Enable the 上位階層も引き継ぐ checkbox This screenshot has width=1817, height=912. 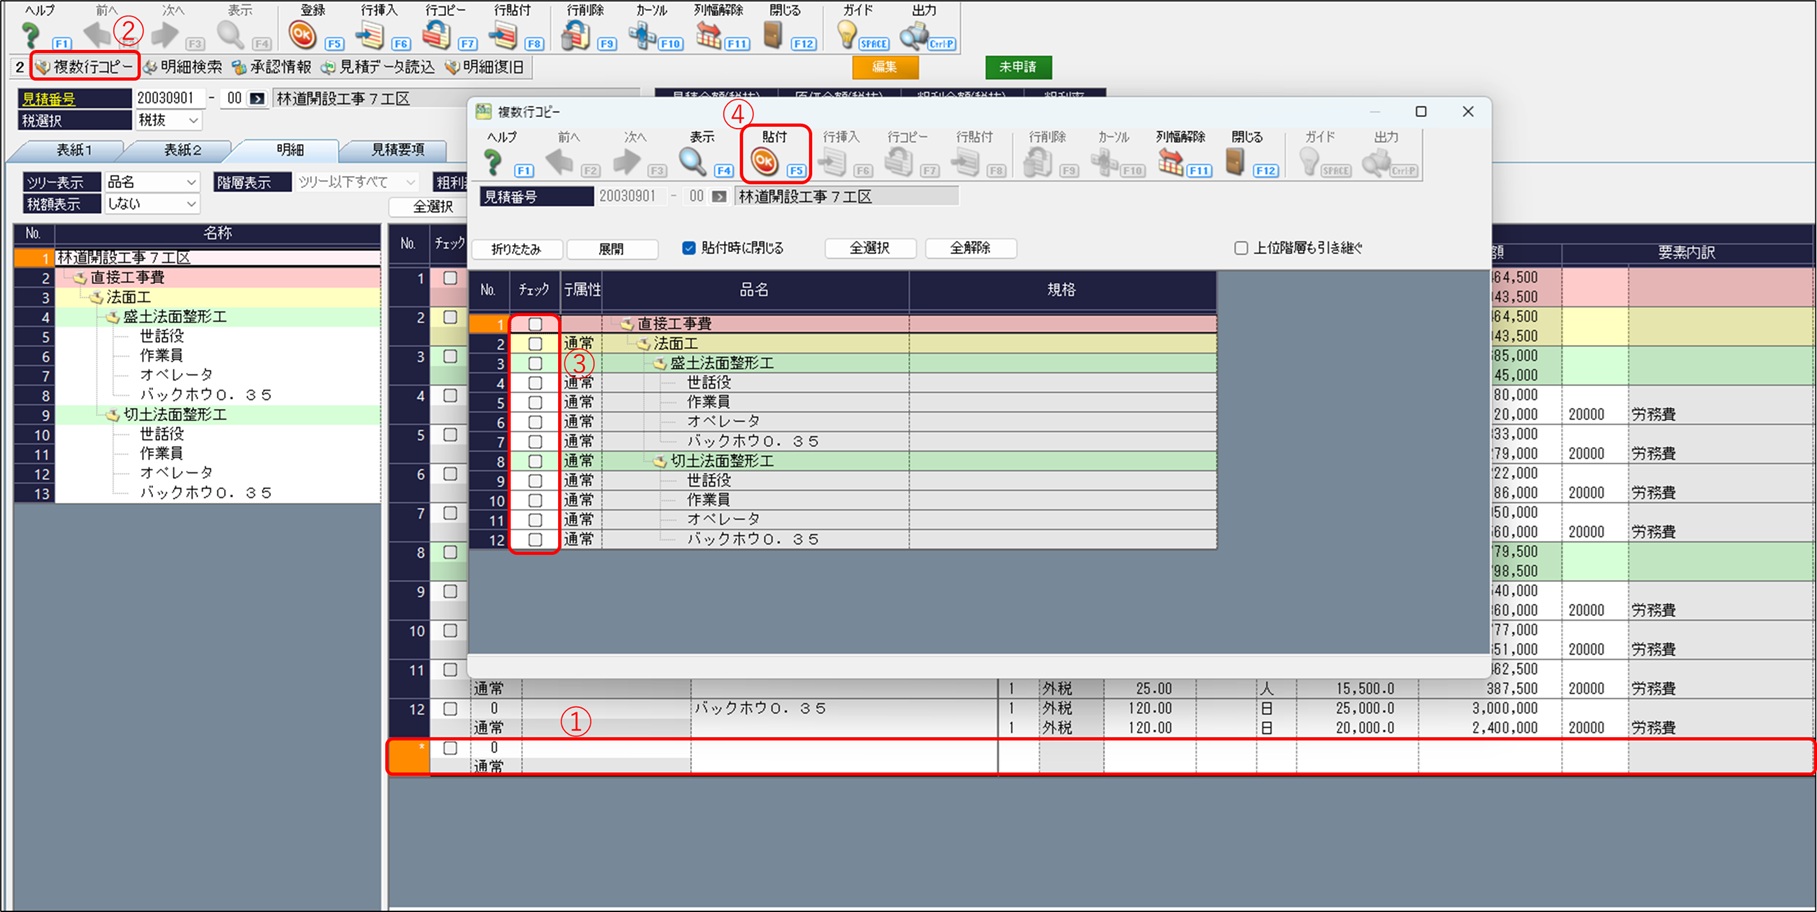1241,248
